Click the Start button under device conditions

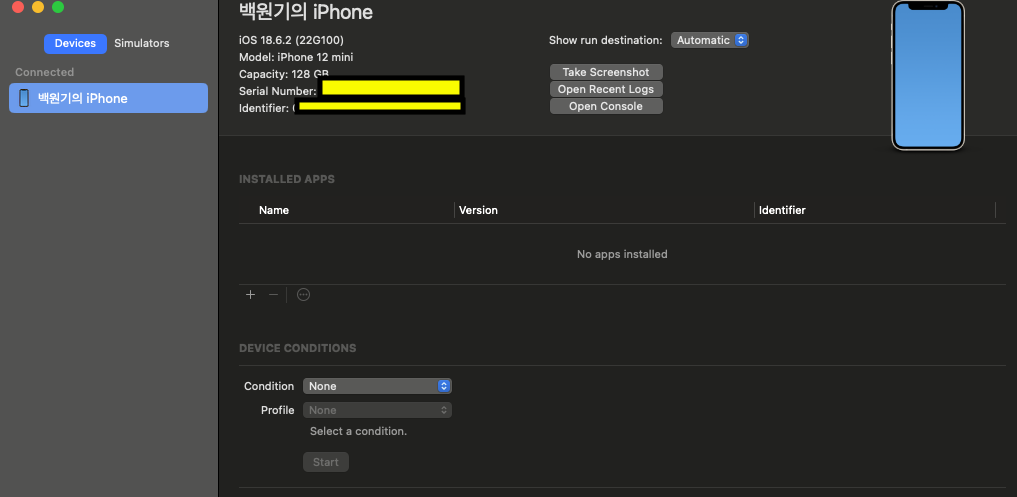tap(326, 462)
